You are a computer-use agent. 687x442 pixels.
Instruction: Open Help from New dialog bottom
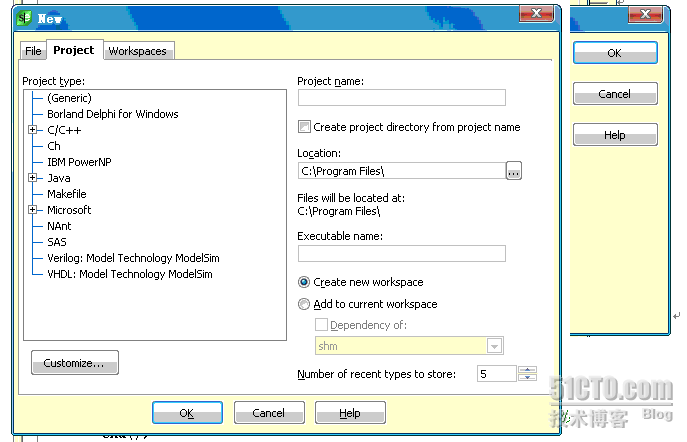tap(350, 413)
